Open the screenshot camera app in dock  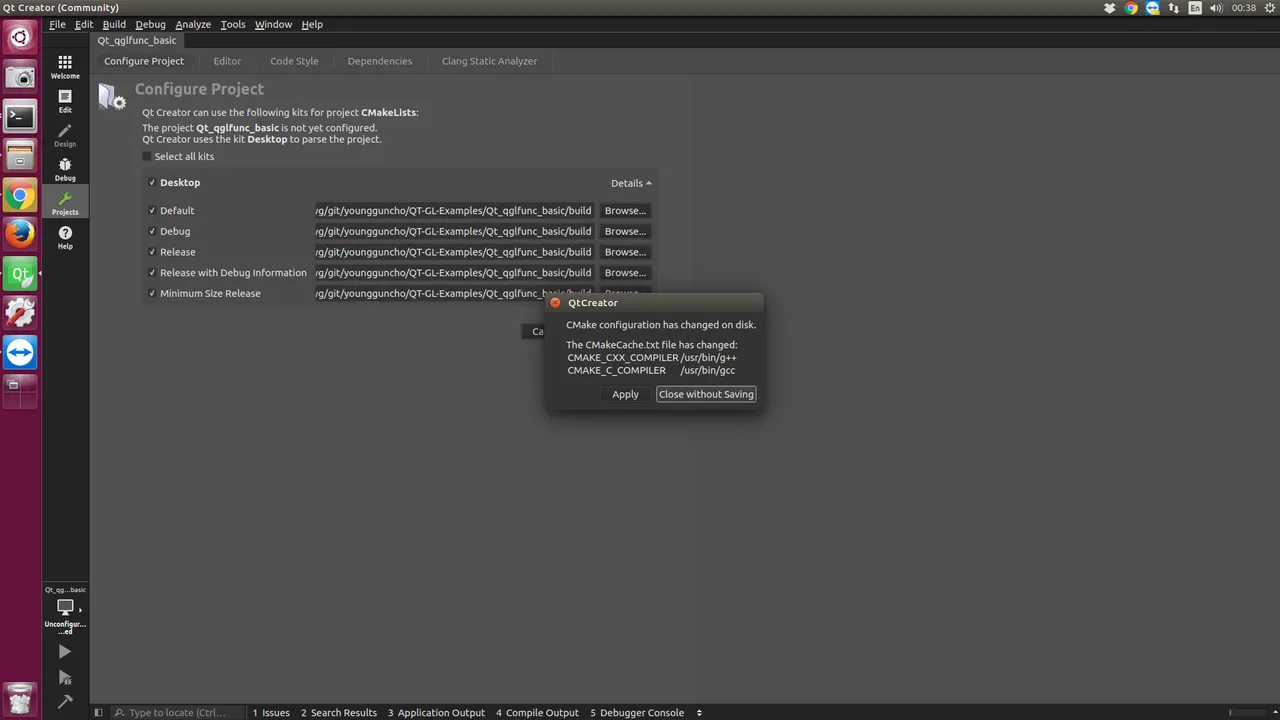[20, 77]
